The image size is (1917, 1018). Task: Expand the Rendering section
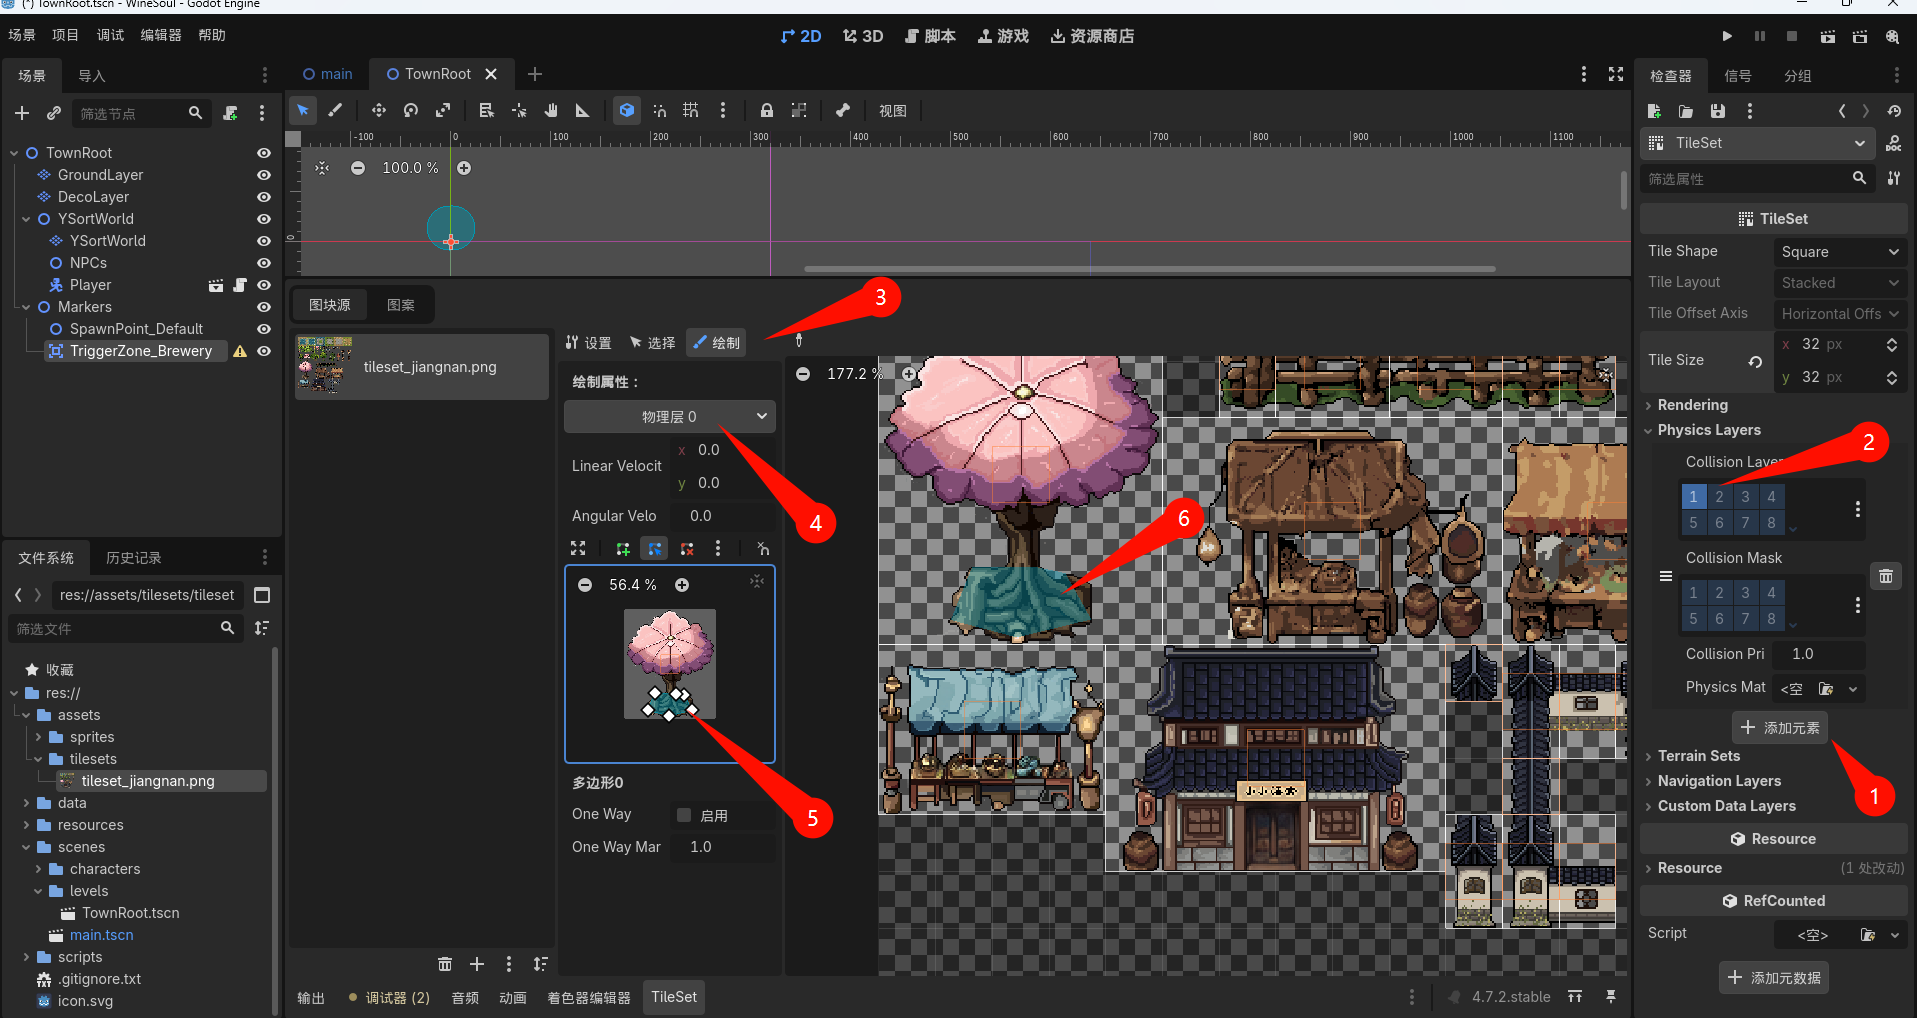[1692, 405]
